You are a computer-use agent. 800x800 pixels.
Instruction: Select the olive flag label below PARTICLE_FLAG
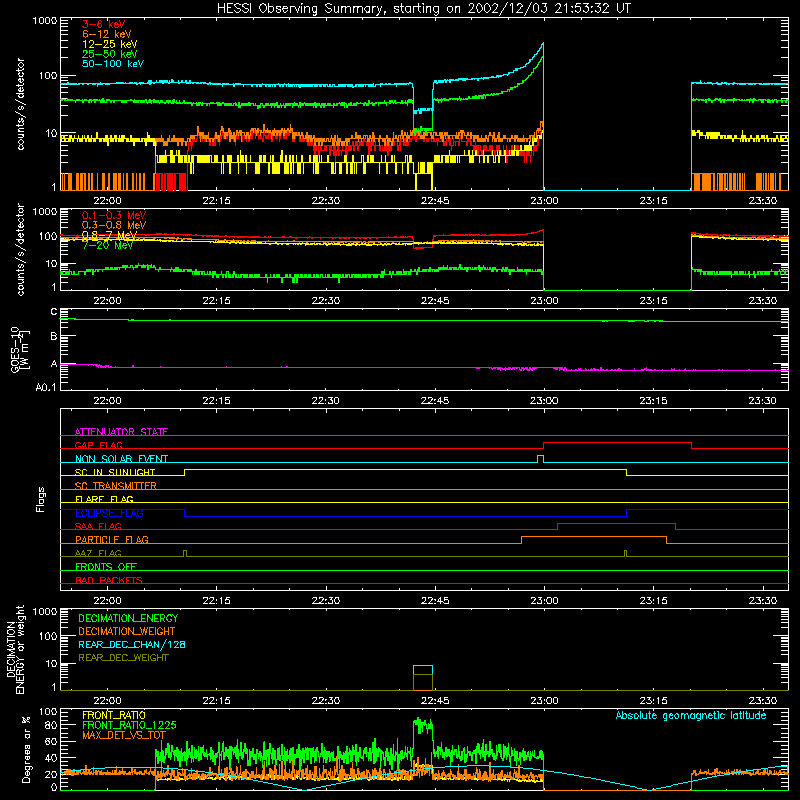pos(98,553)
